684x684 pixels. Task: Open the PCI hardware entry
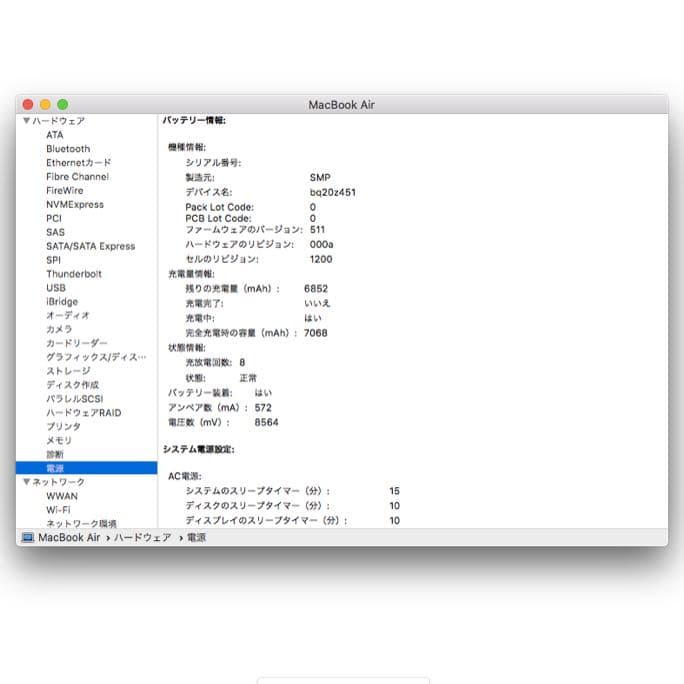point(54,219)
